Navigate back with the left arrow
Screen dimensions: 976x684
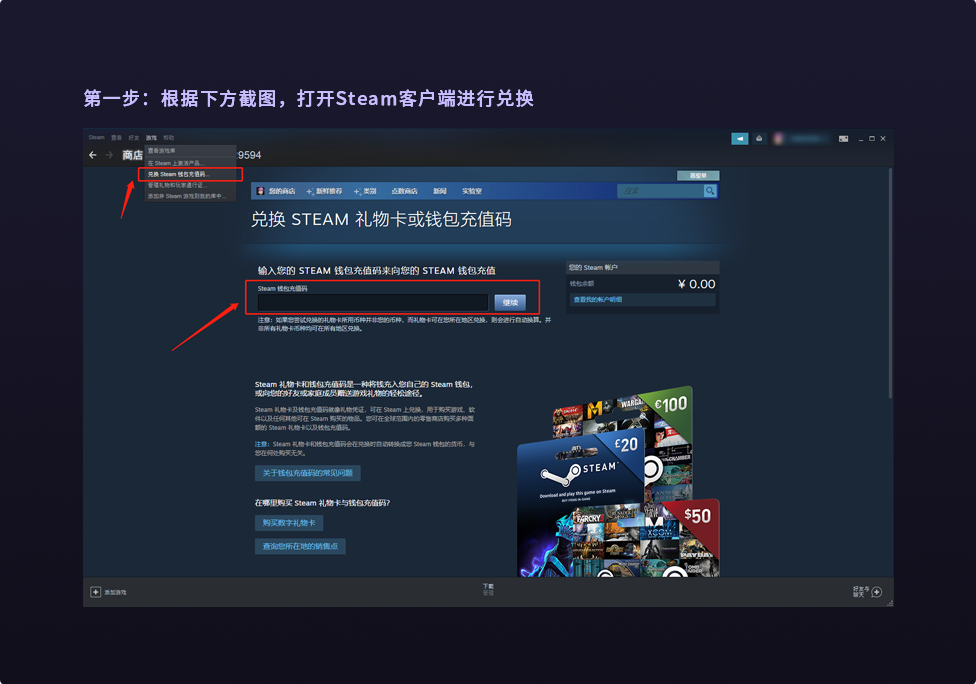pyautogui.click(x=92, y=154)
